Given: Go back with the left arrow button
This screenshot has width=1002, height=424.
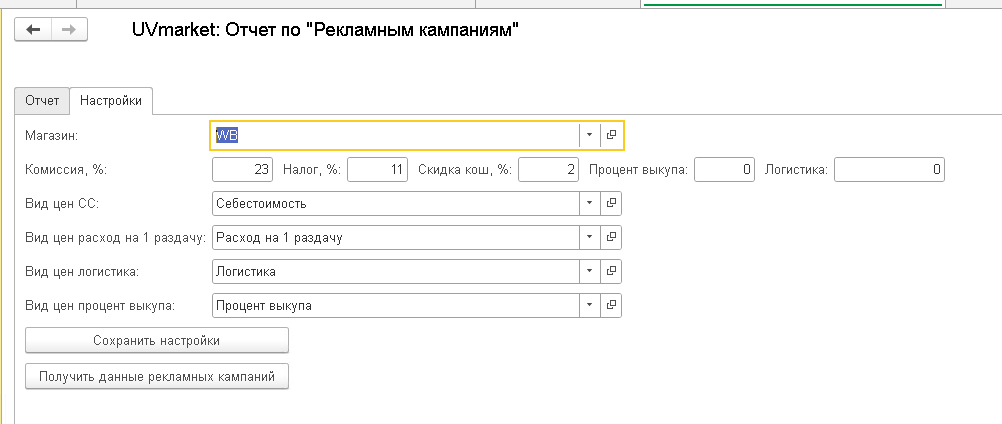Looking at the screenshot, I should (33, 29).
